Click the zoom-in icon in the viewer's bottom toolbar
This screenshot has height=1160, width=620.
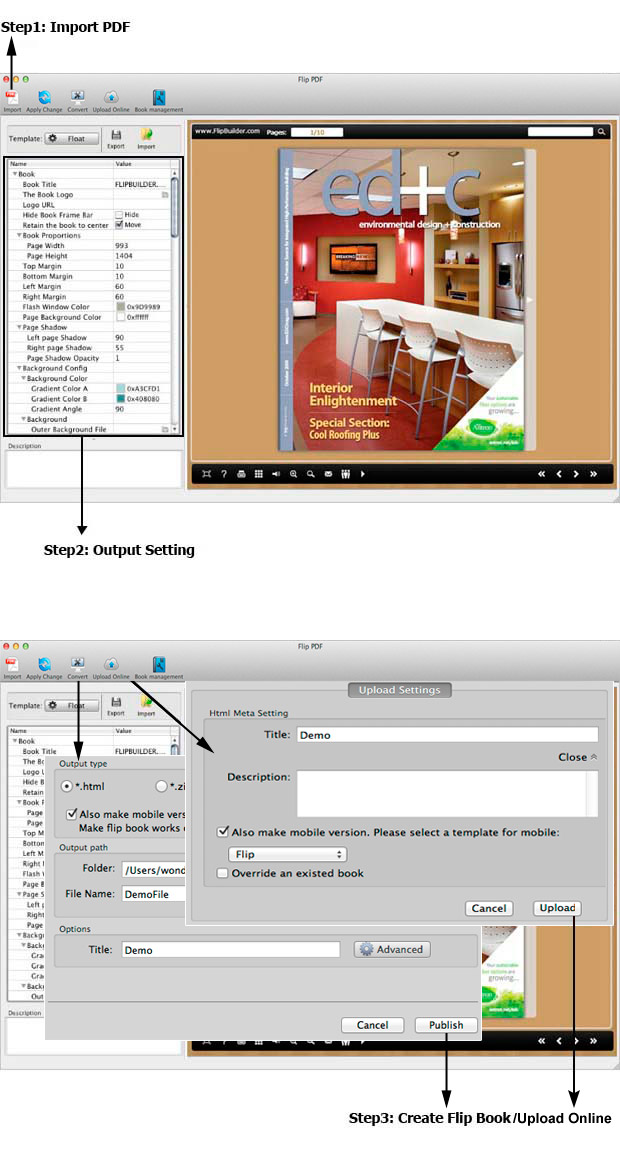[293, 474]
